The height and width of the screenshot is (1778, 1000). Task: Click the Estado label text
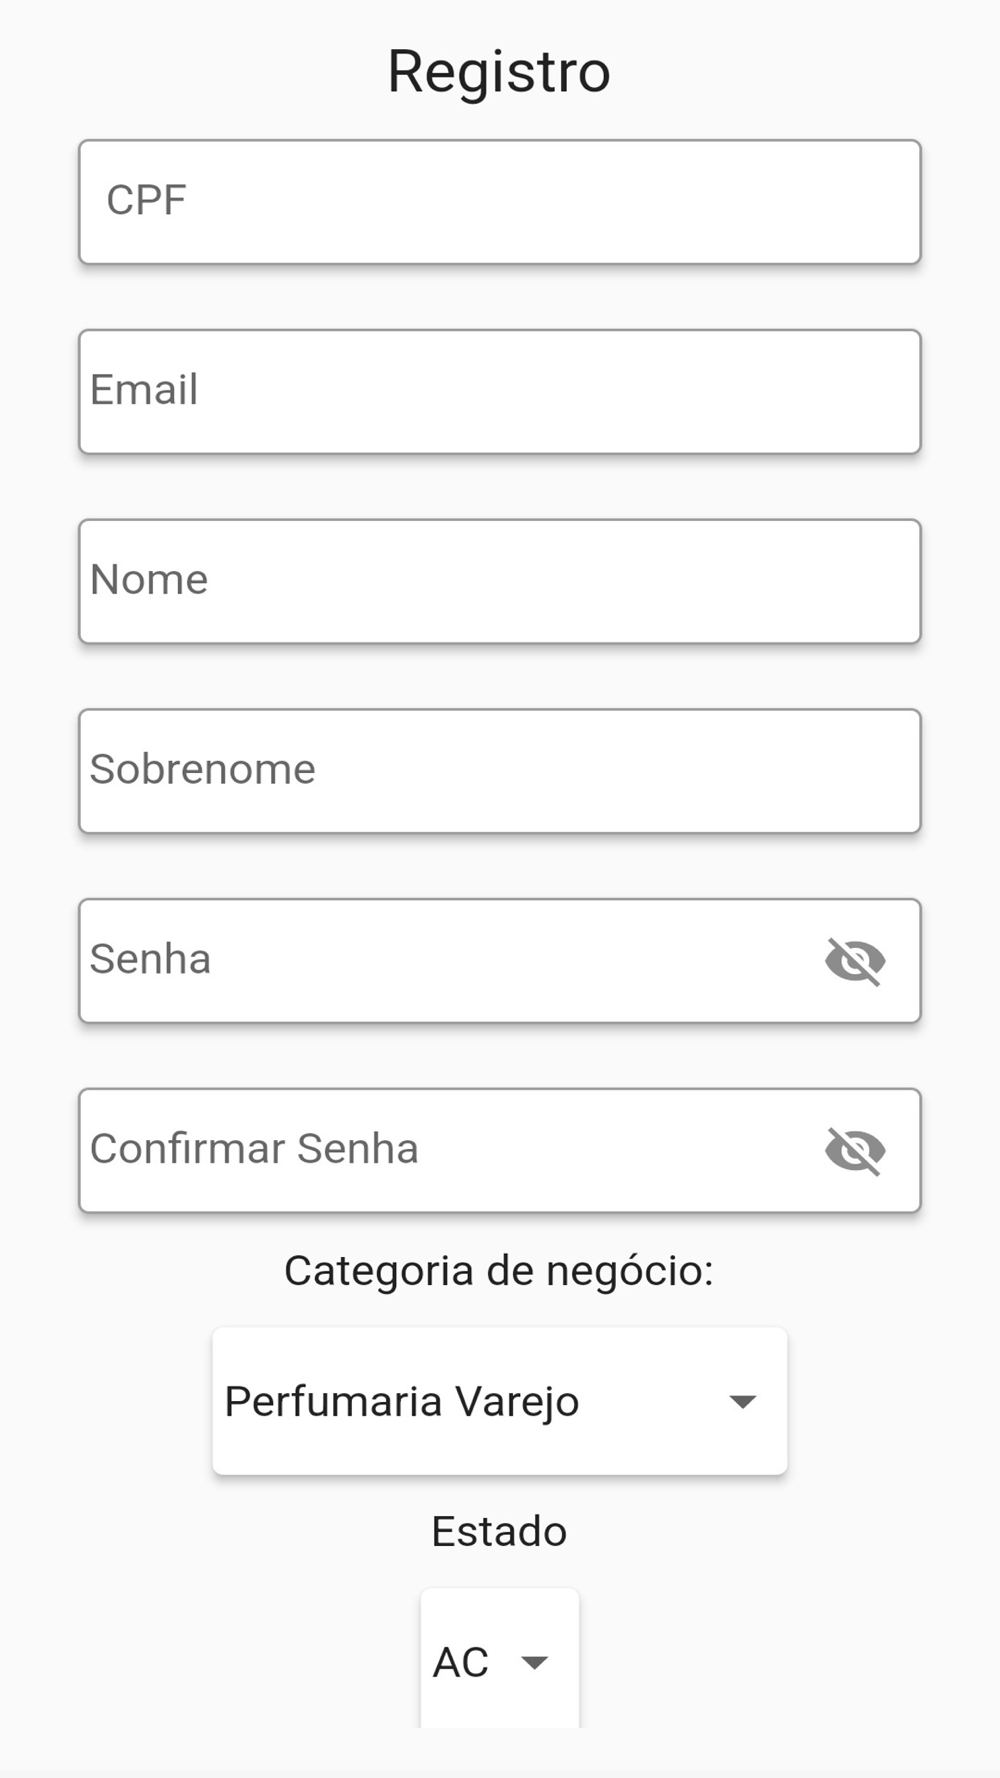click(499, 1531)
